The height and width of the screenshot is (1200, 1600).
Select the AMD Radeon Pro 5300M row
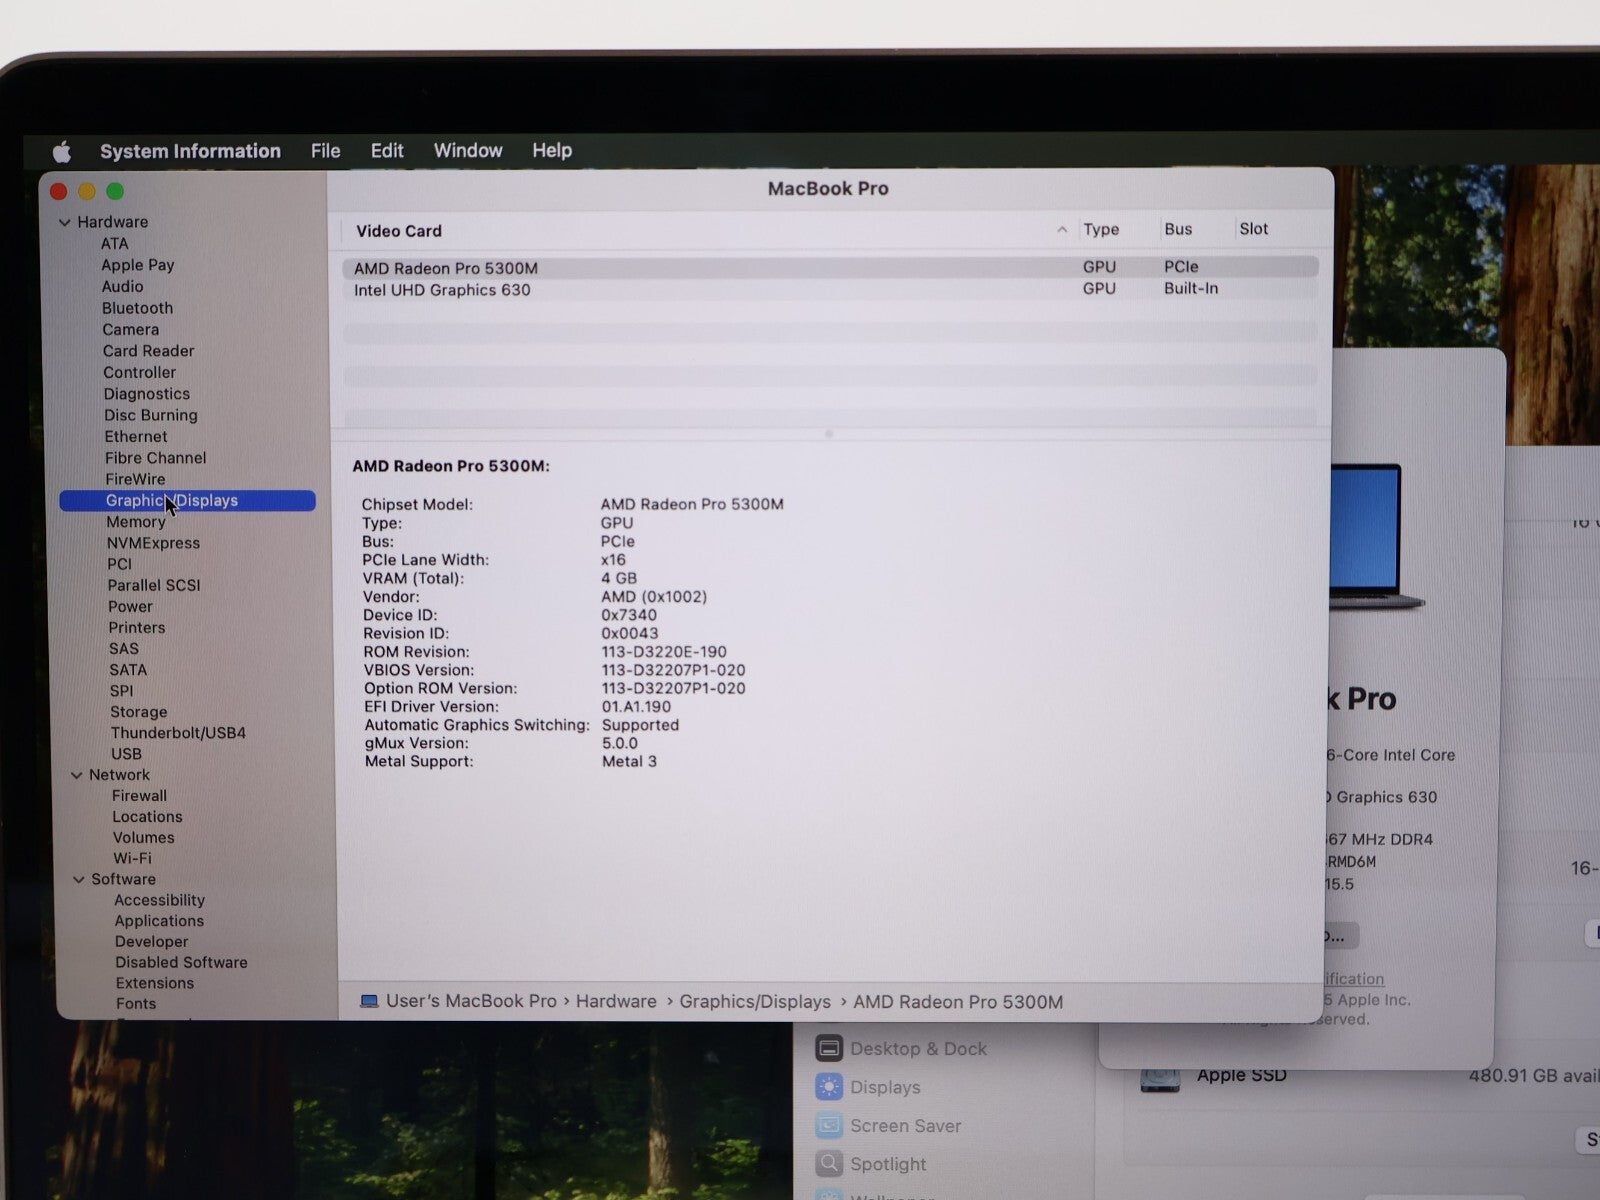click(x=830, y=267)
